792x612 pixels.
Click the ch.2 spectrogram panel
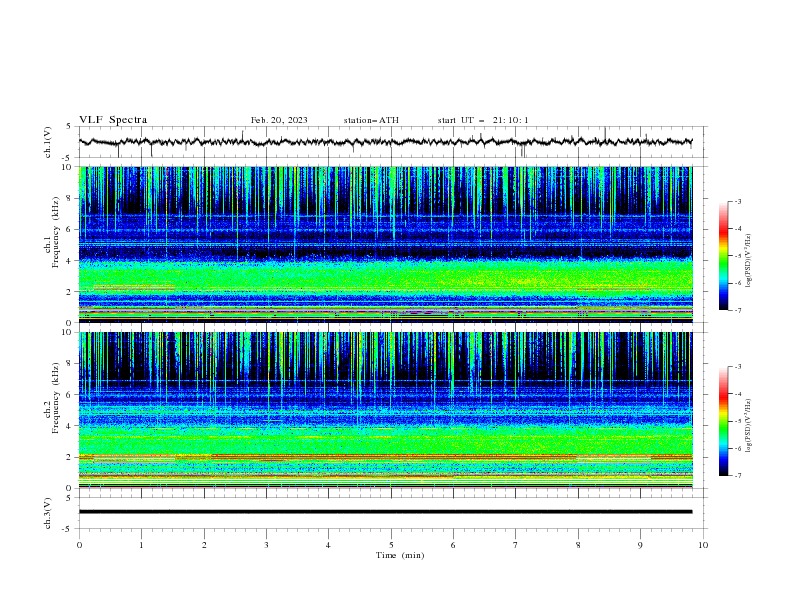click(x=385, y=410)
